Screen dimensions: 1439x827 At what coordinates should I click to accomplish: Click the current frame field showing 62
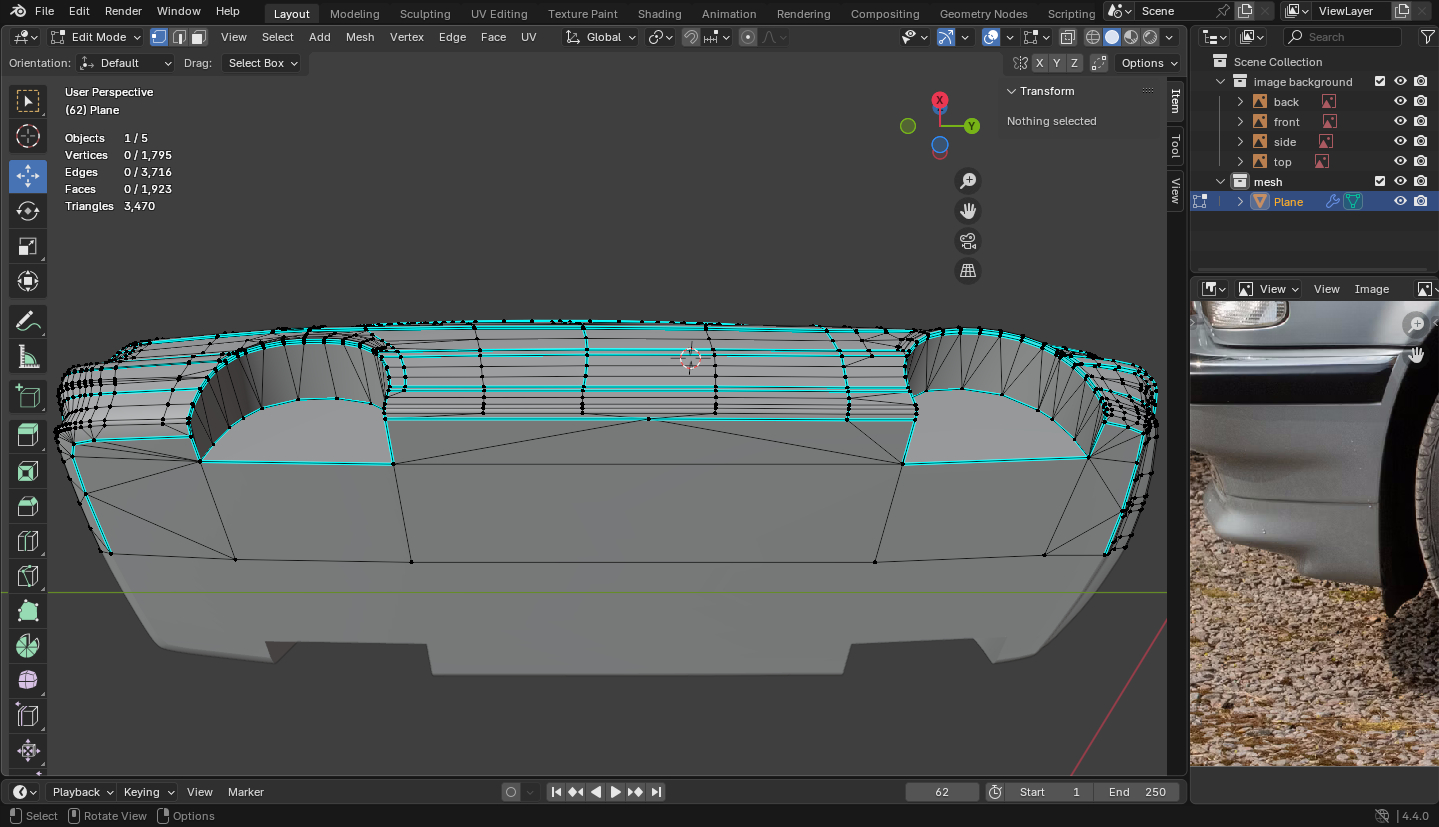942,792
